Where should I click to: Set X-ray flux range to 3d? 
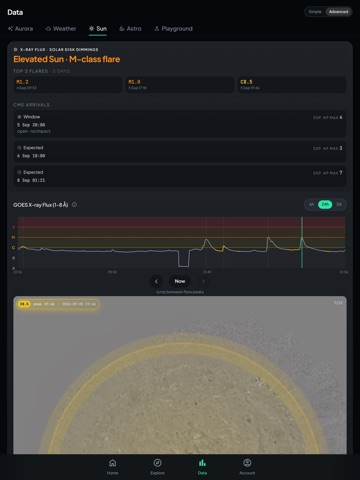coord(339,204)
